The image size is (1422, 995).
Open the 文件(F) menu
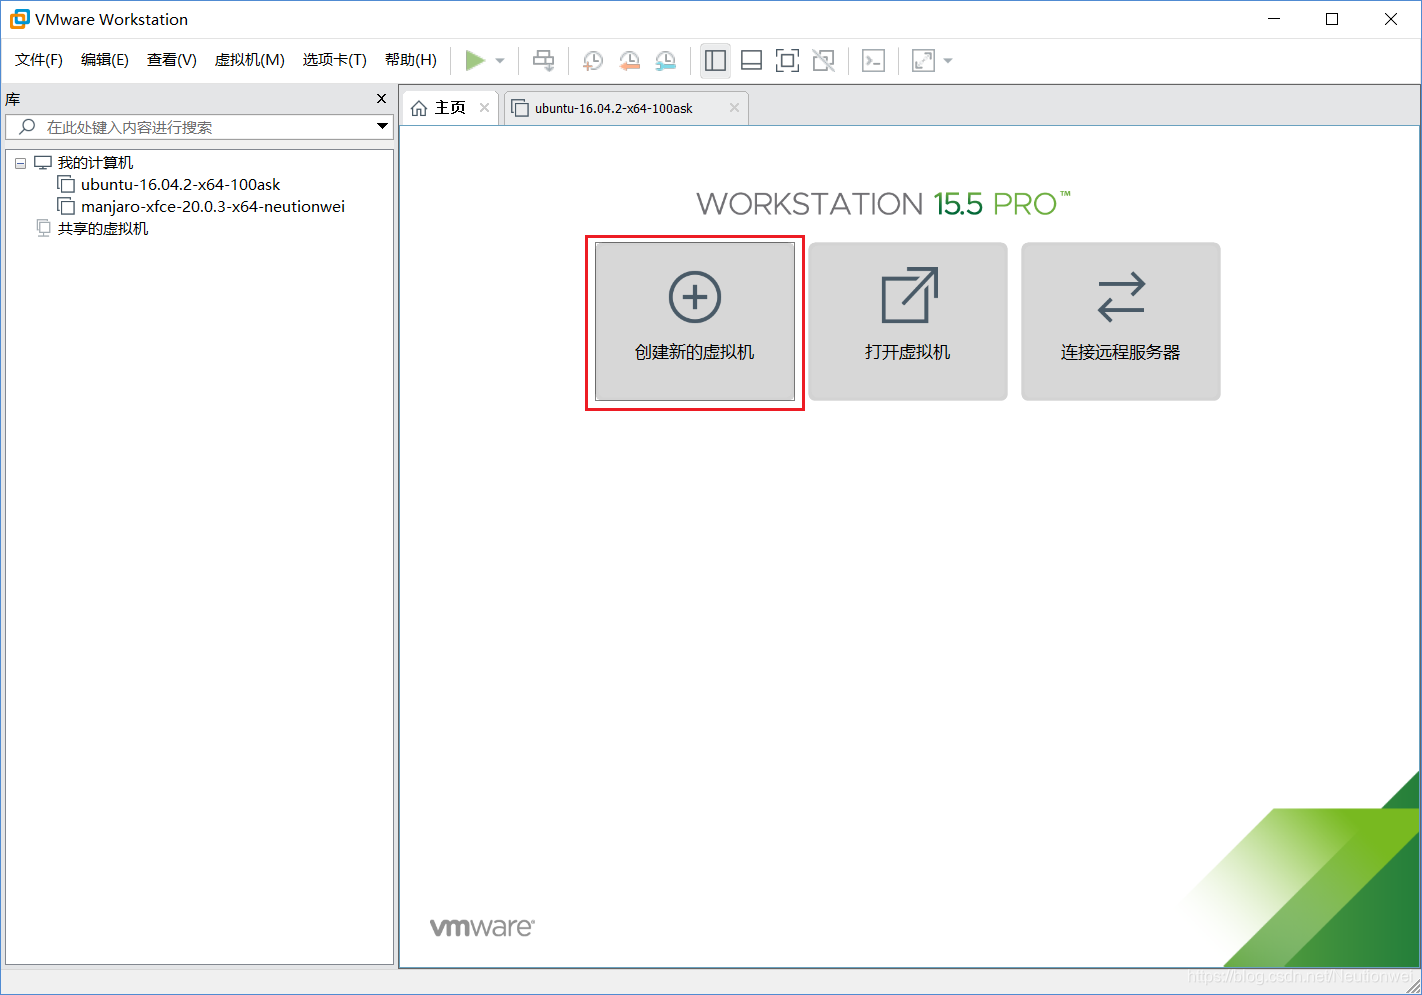[39, 60]
